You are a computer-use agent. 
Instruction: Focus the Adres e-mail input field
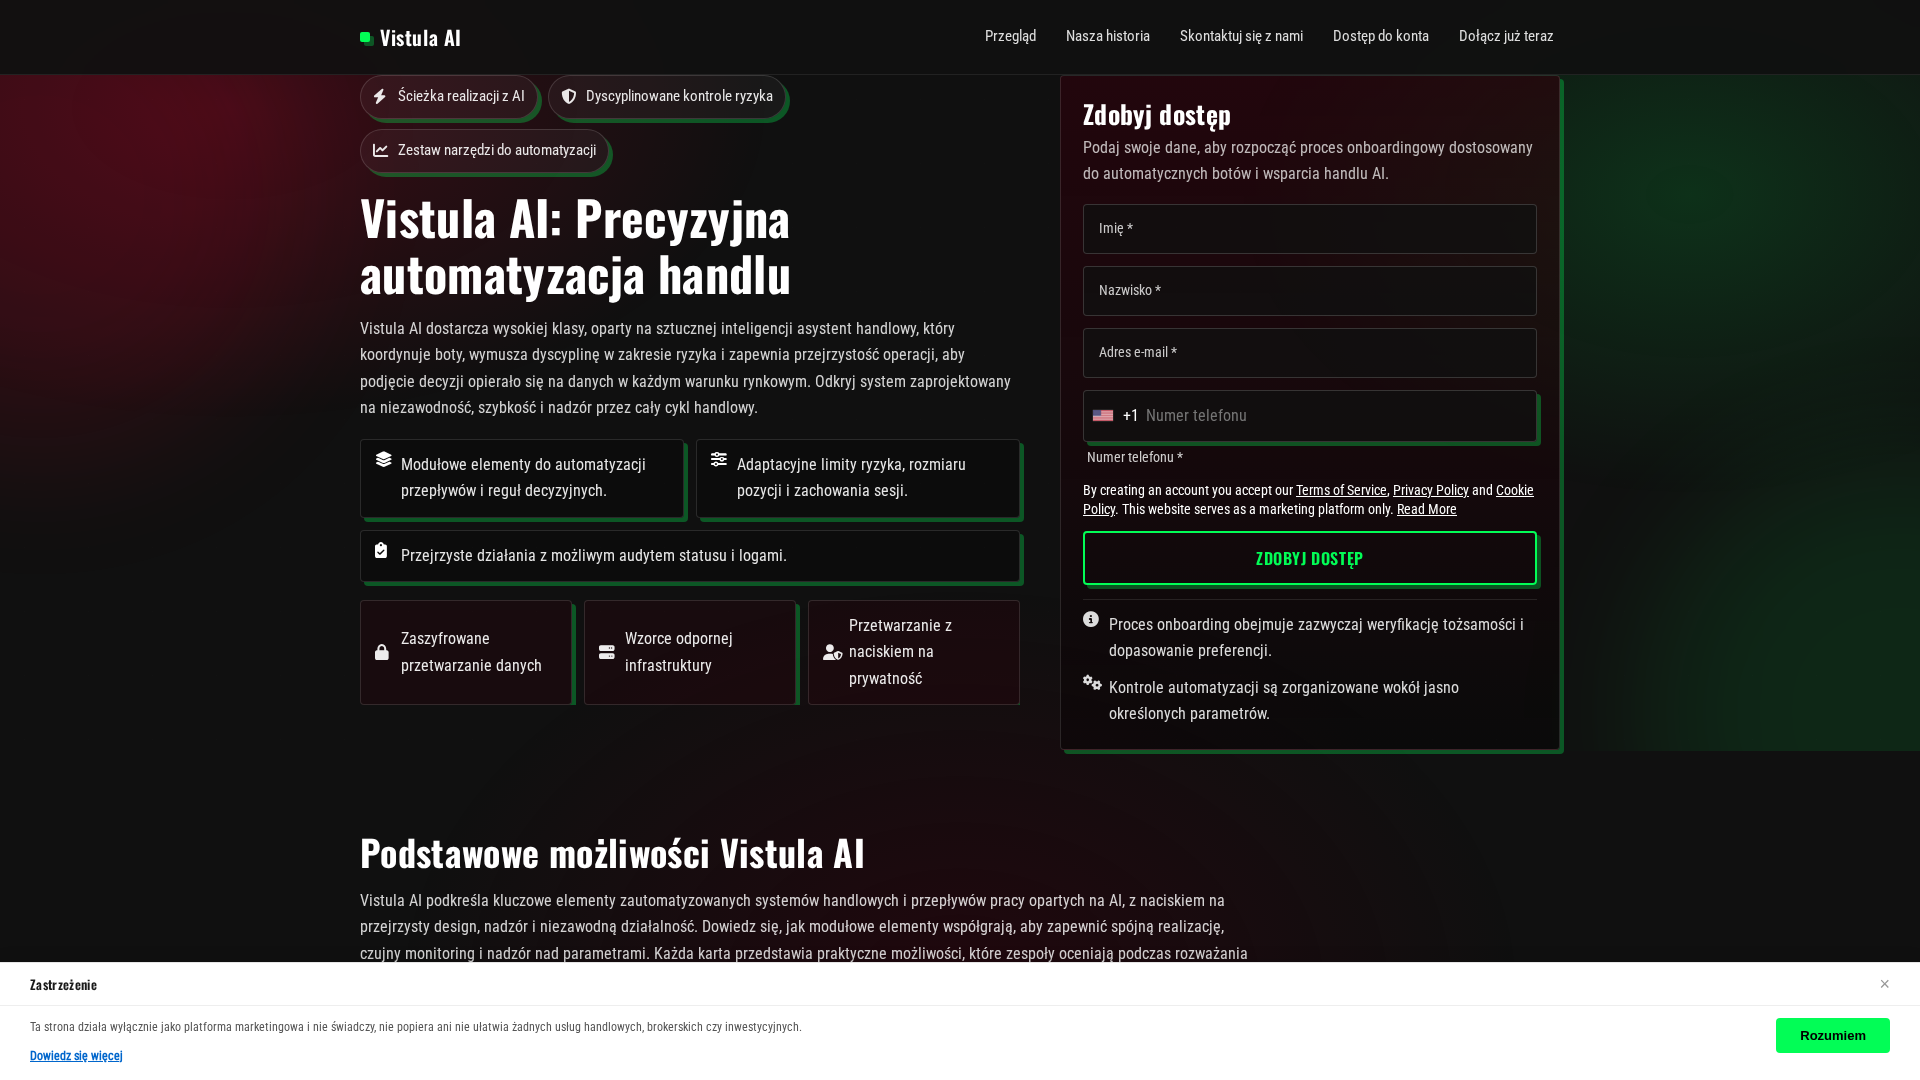(1310, 353)
